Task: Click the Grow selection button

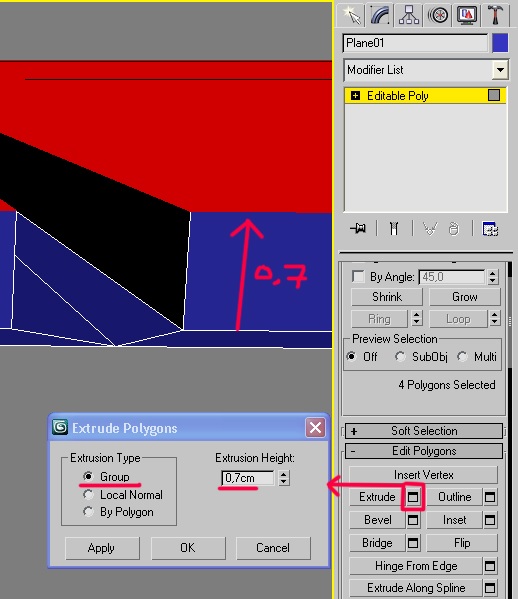Action: 465,297
